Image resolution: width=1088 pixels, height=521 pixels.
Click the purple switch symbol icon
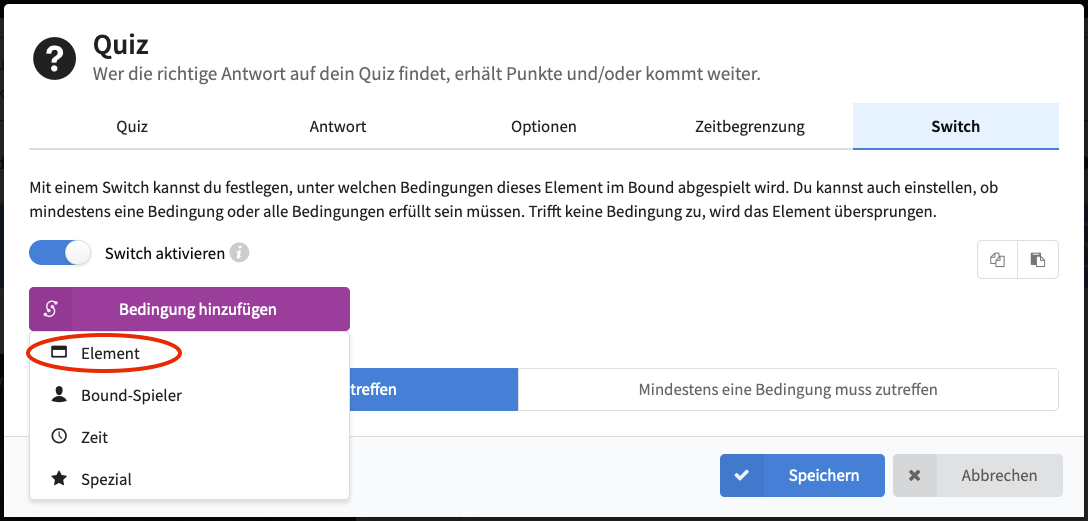51,309
